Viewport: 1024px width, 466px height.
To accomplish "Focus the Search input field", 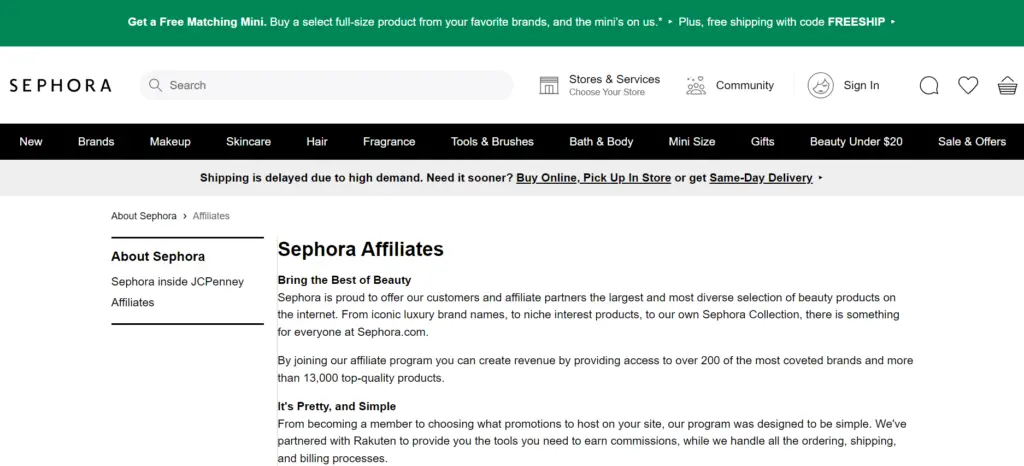I will point(335,86).
